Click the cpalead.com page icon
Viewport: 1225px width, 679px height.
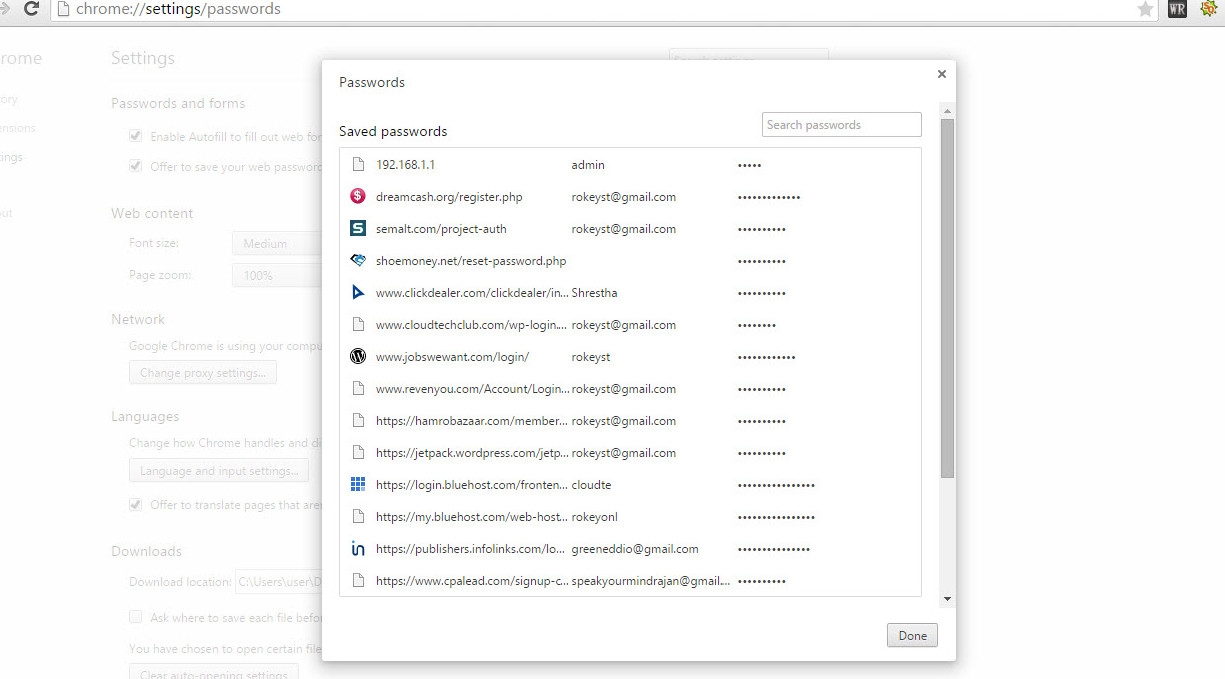click(x=358, y=581)
